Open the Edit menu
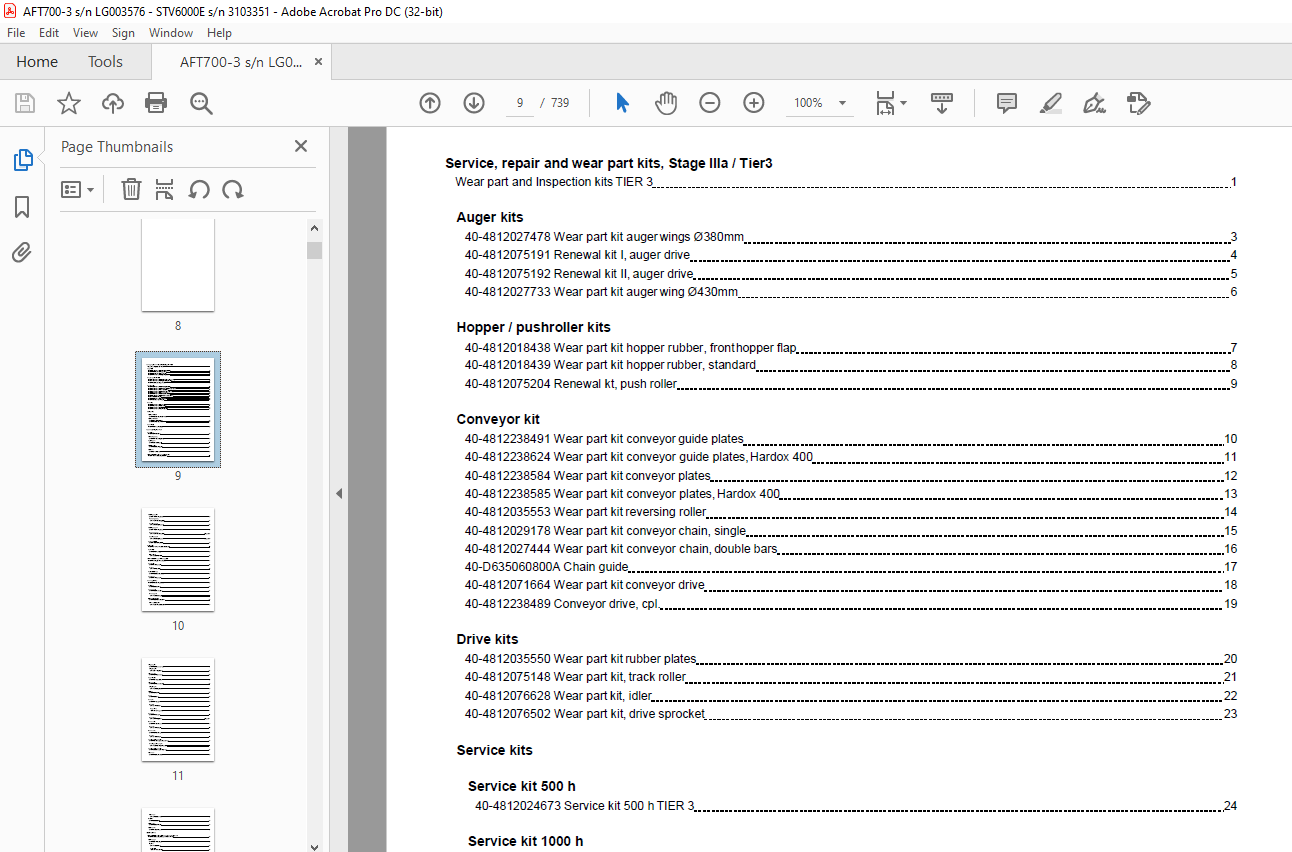Viewport: 1292px width, 852px height. 49,33
